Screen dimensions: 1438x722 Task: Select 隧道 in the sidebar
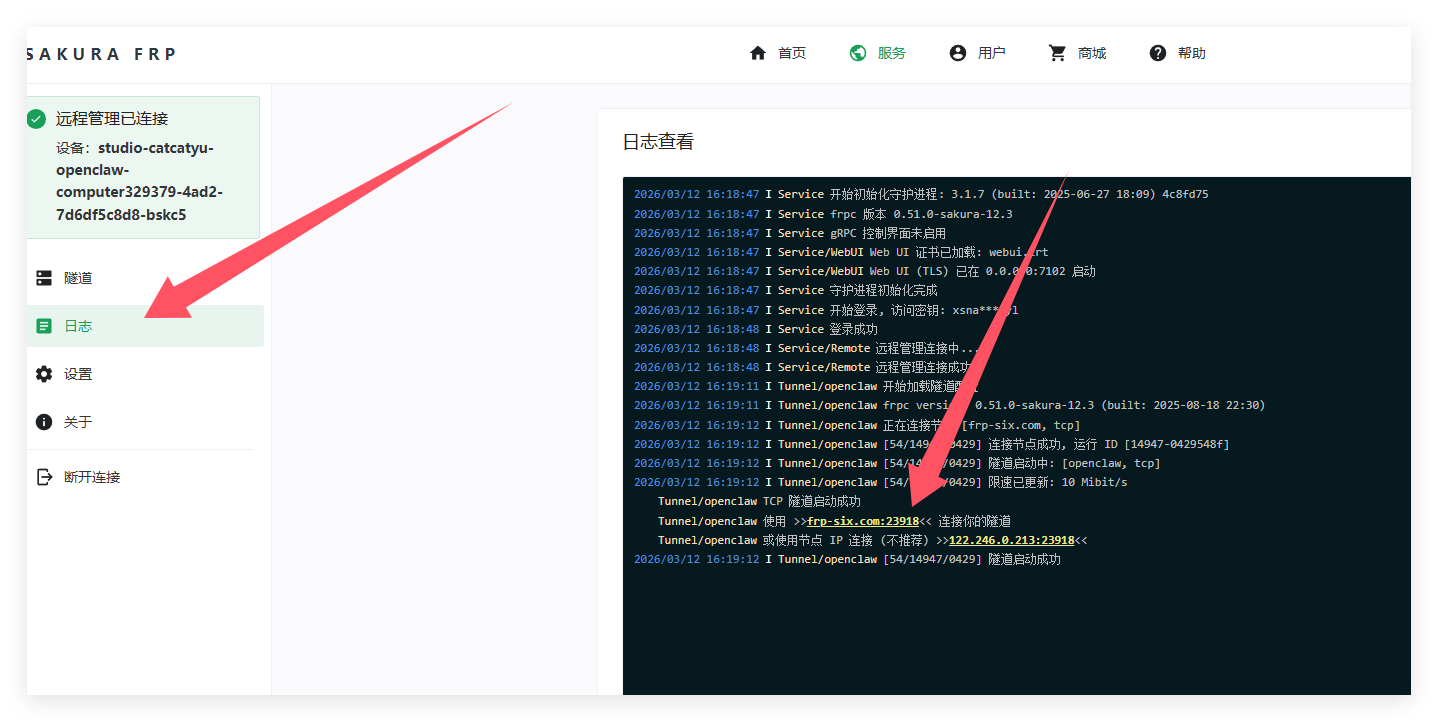[x=145, y=278]
